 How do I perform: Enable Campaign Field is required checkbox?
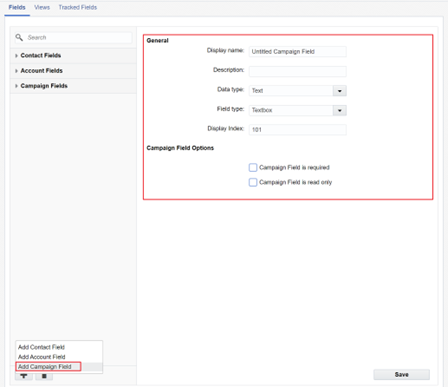coord(253,167)
